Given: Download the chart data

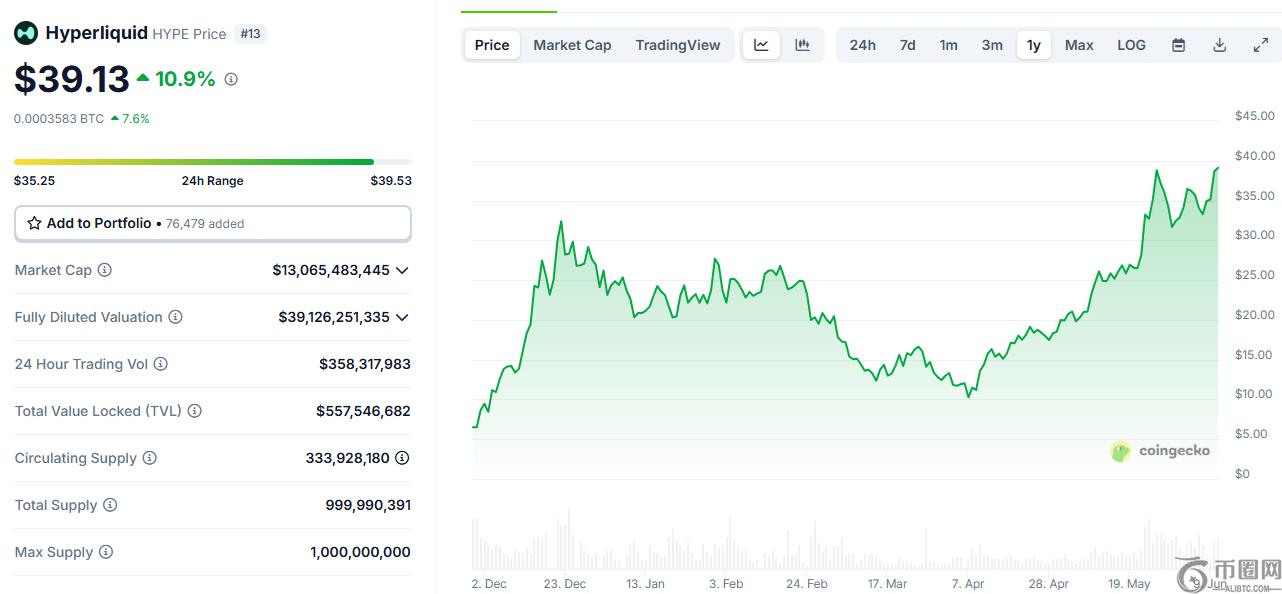Looking at the screenshot, I should click(x=1219, y=45).
